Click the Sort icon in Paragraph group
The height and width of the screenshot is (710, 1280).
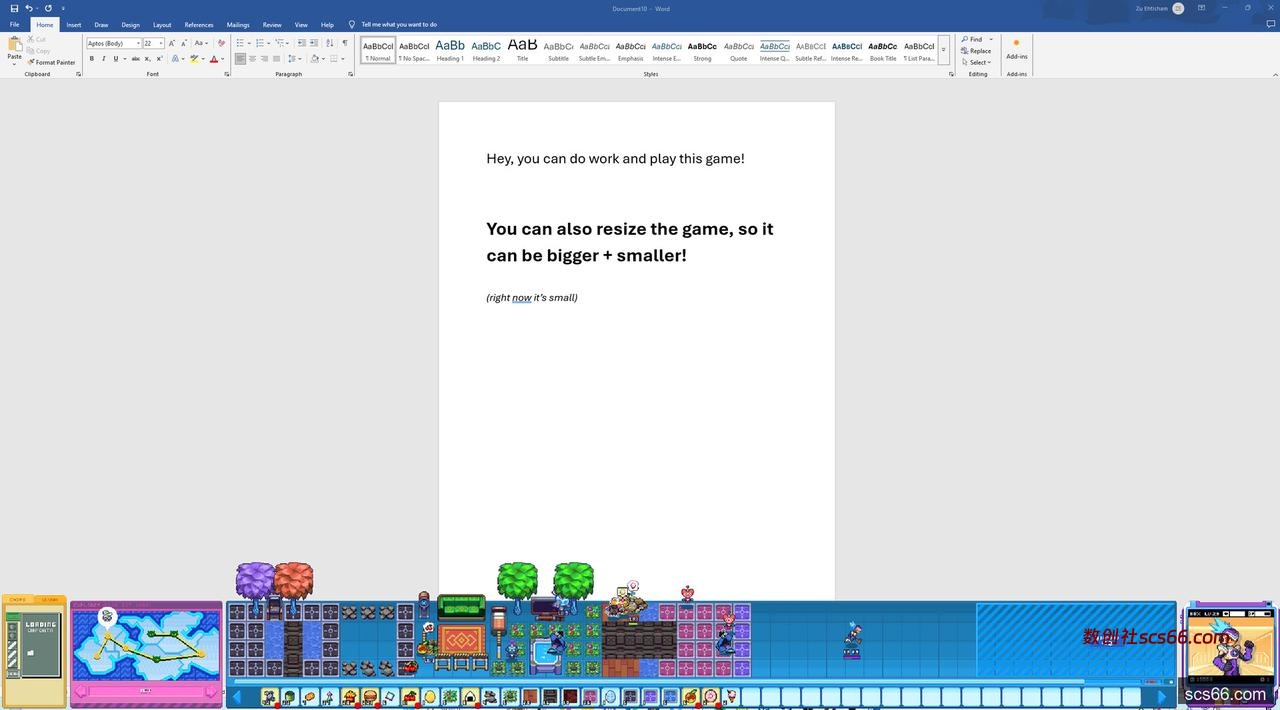click(x=329, y=43)
